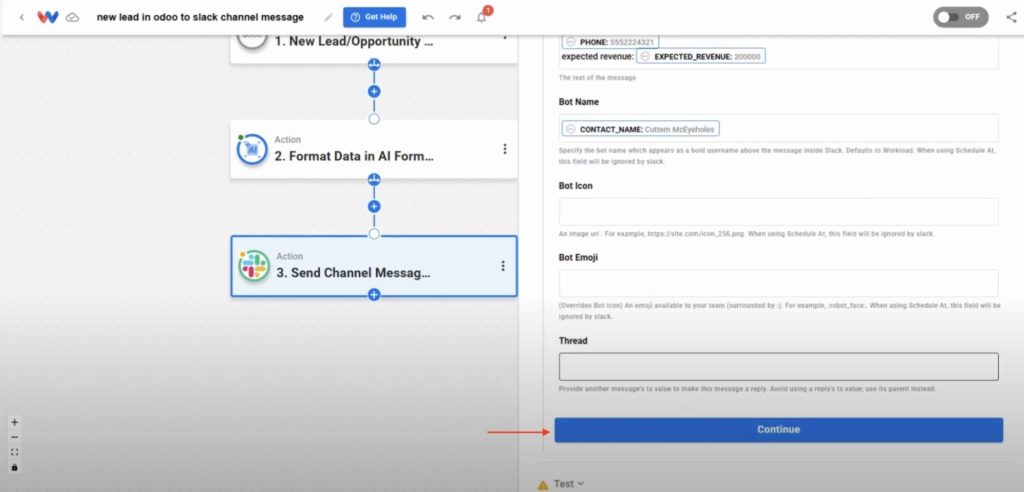Viewport: 1024px width, 492px height.
Task: Check the cloud save status icon
Action: pyautogui.click(x=72, y=18)
